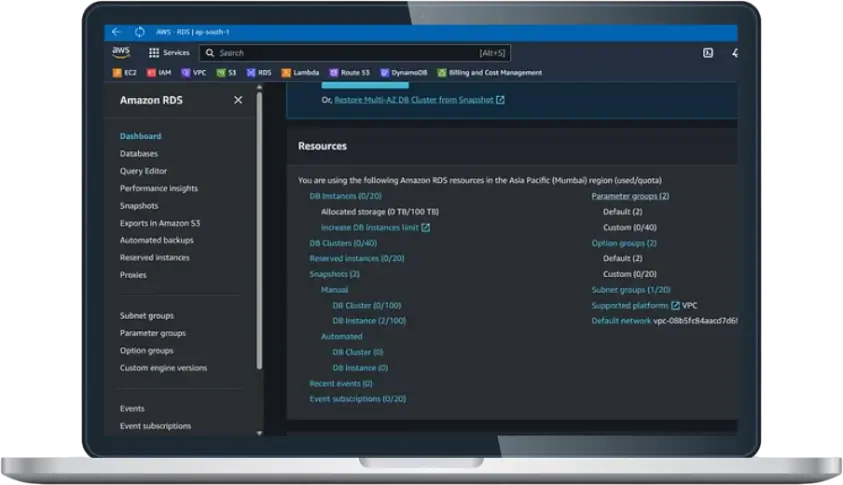Open Automated snapshots link
The width and height of the screenshot is (843, 485).
tap(341, 337)
